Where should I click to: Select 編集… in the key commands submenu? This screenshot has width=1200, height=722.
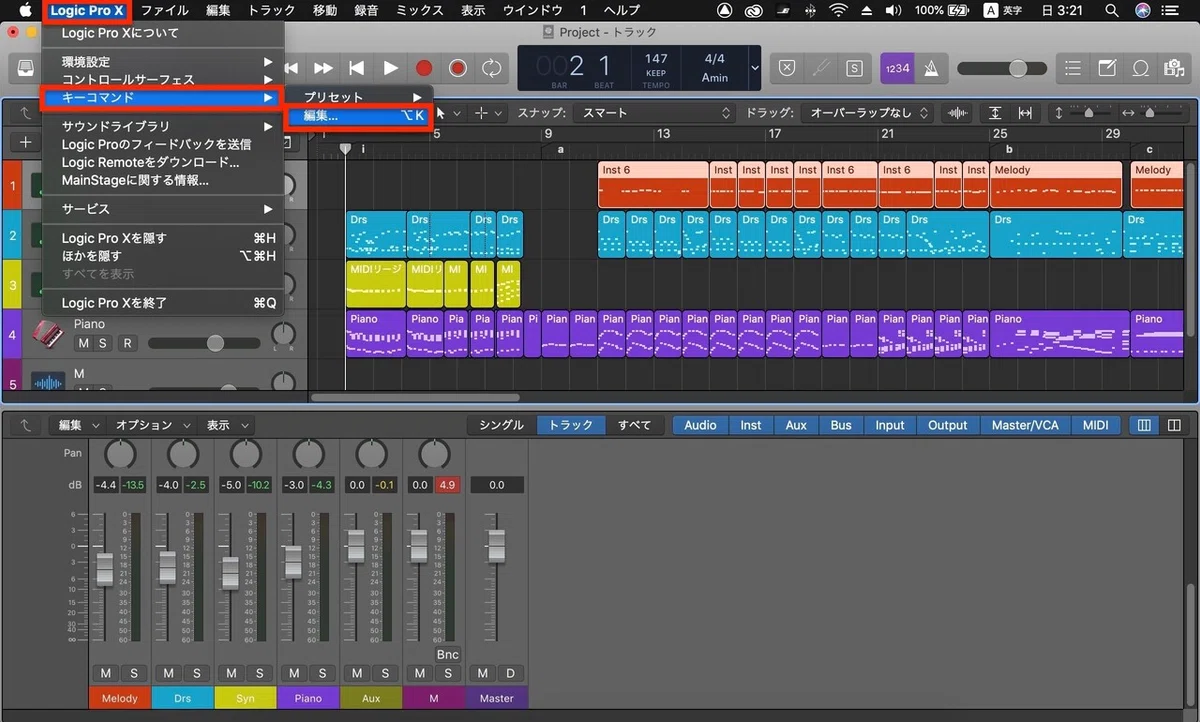[x=359, y=115]
